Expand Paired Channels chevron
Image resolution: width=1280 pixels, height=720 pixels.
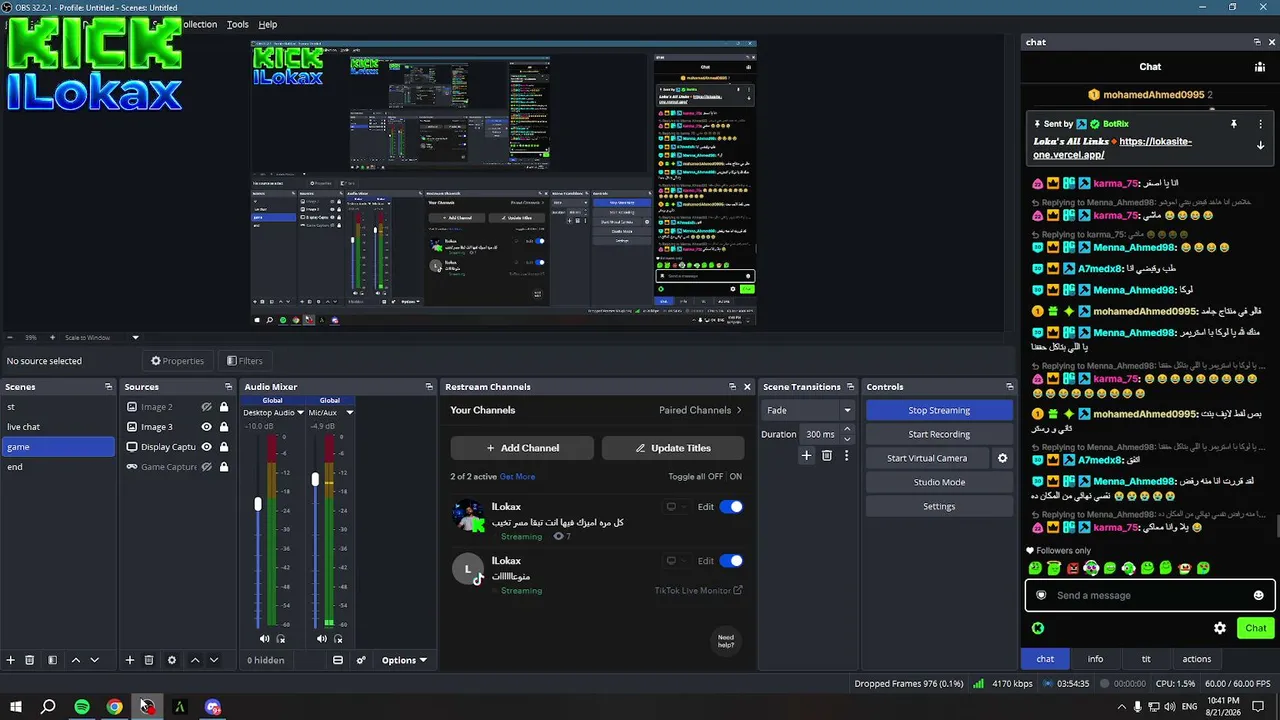coord(739,410)
